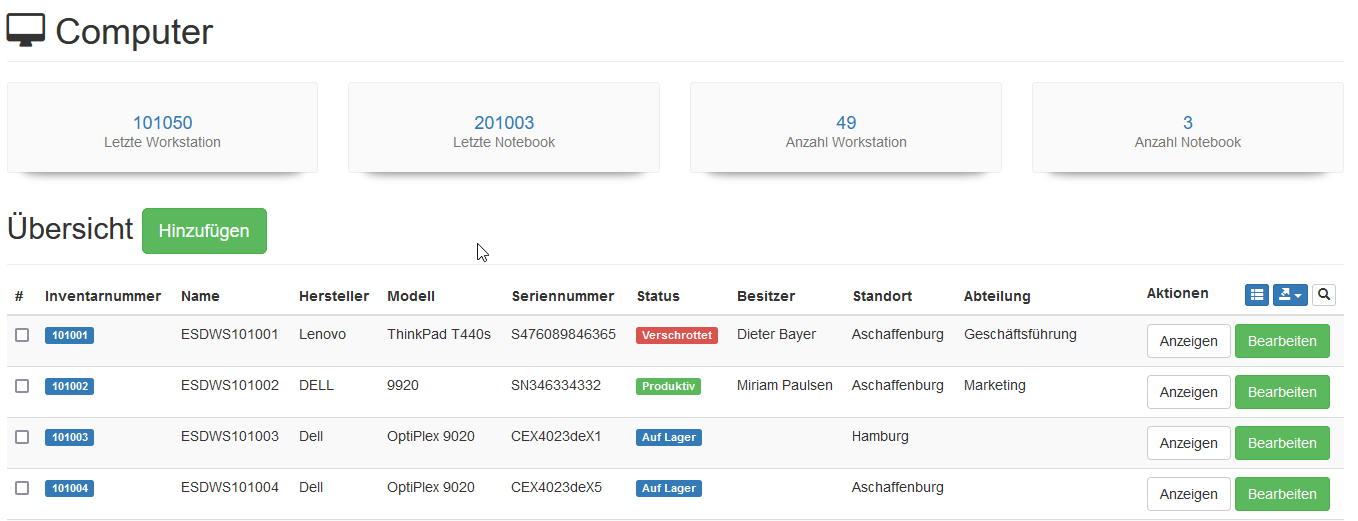Click inventory badge 101002
The height and width of the screenshot is (521, 1358).
point(69,386)
